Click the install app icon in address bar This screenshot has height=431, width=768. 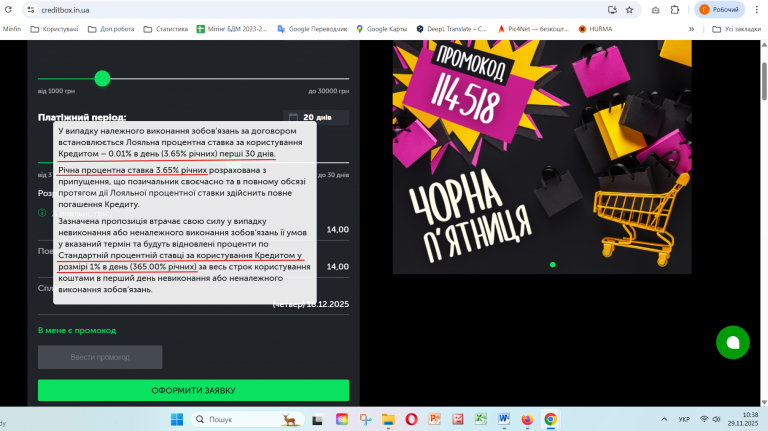[x=612, y=10]
